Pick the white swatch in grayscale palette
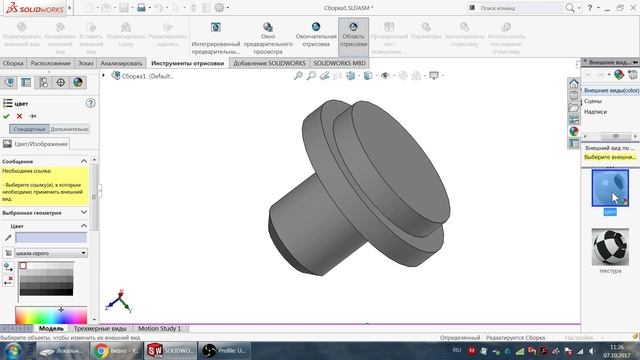 [x=23, y=266]
